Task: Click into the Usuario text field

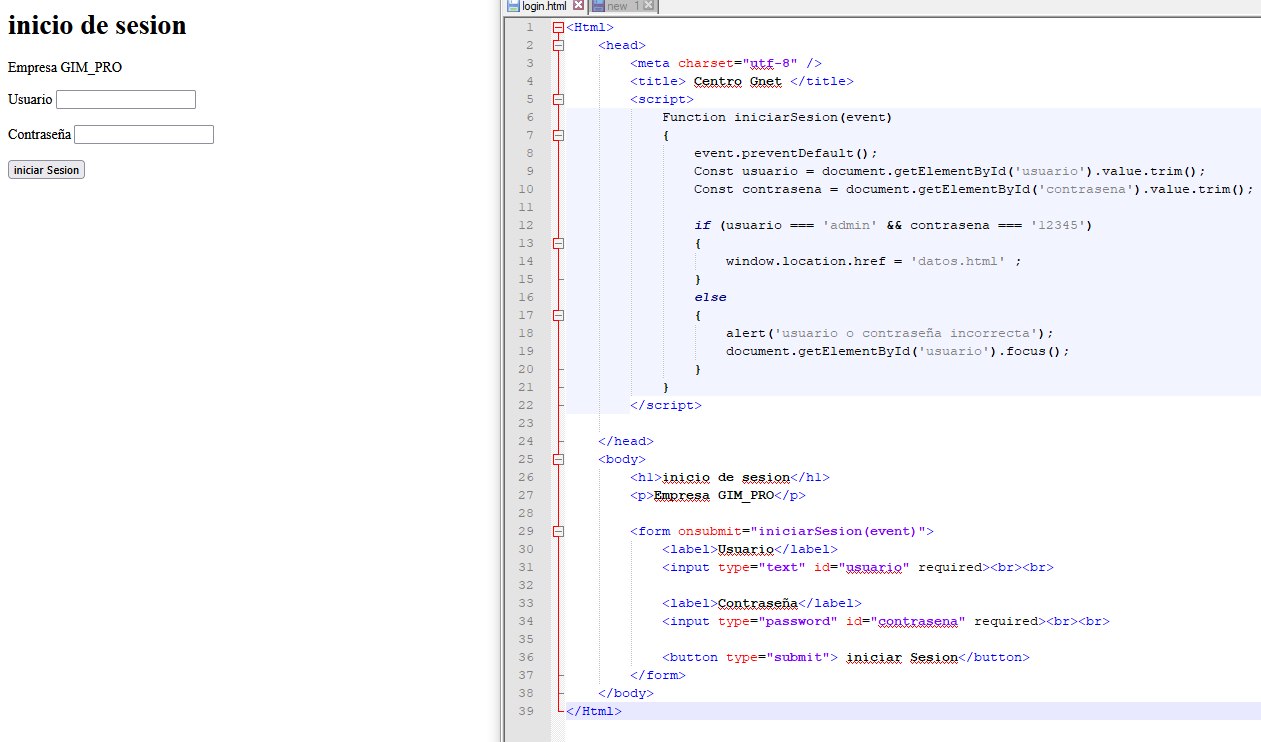Action: 126,100
